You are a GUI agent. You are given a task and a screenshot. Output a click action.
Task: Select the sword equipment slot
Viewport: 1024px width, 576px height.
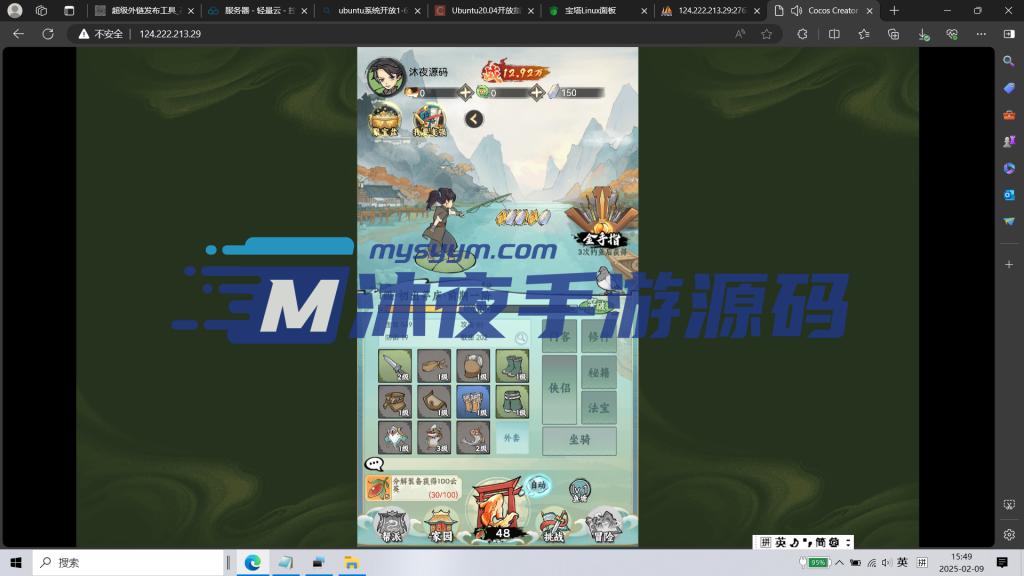pos(394,366)
